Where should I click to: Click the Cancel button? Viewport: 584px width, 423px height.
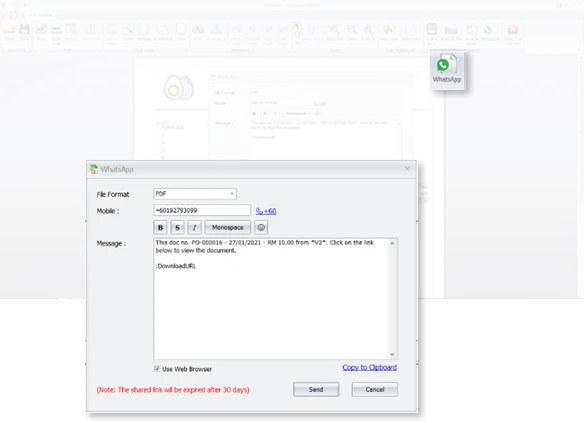(375, 389)
